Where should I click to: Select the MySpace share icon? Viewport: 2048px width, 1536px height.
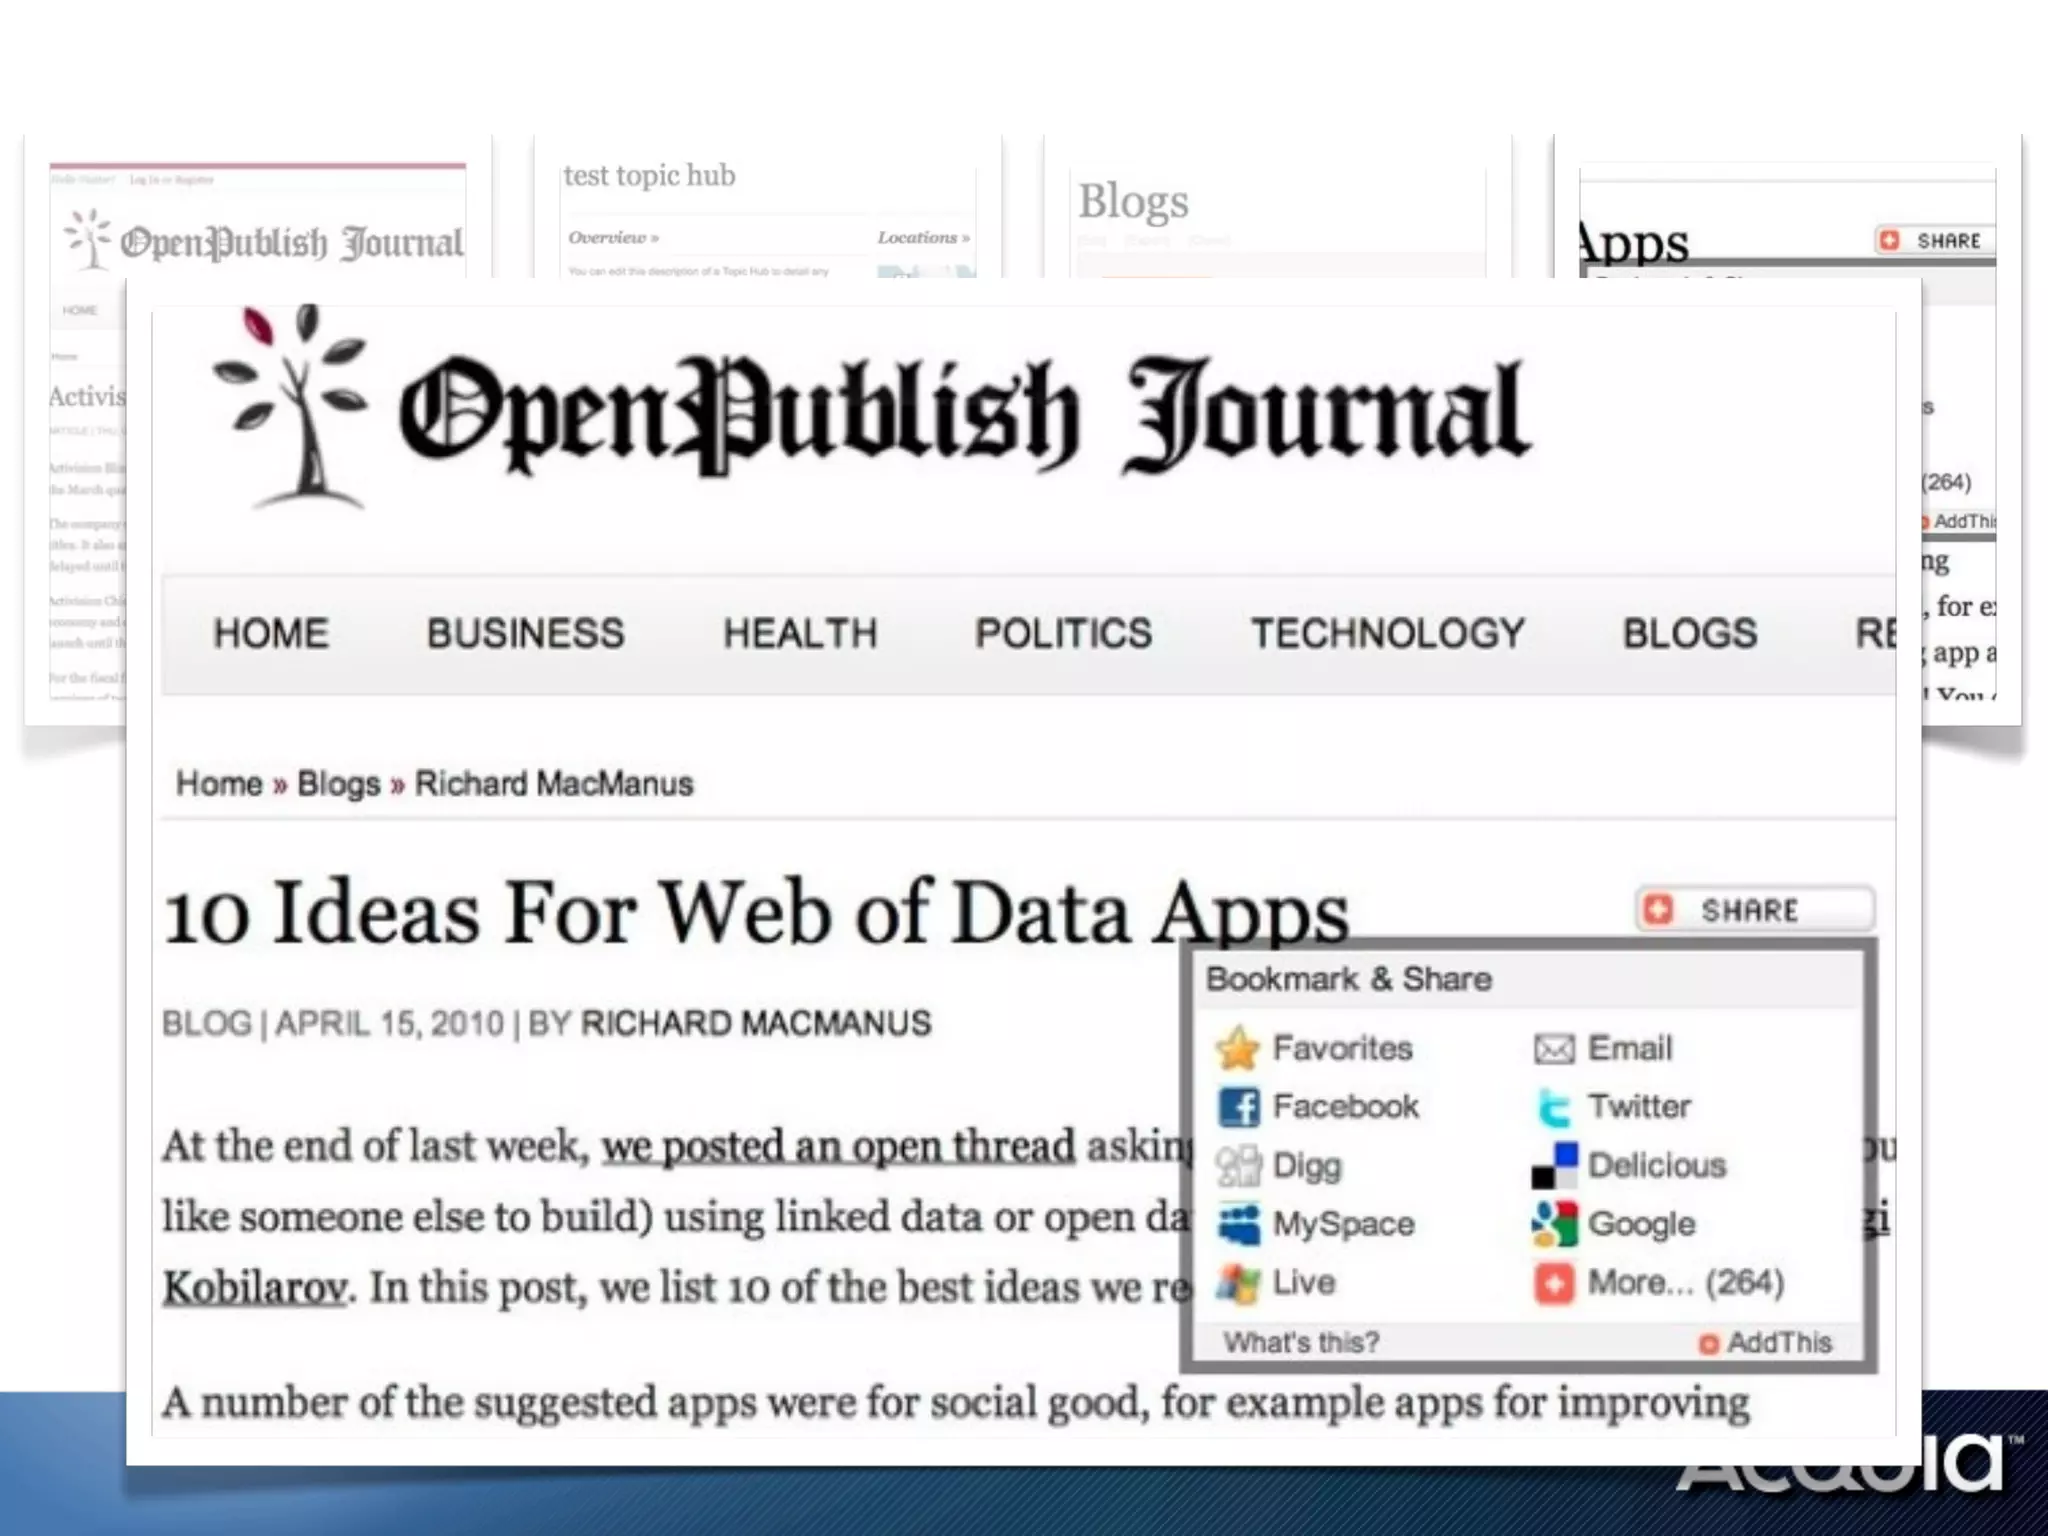coord(1239,1224)
